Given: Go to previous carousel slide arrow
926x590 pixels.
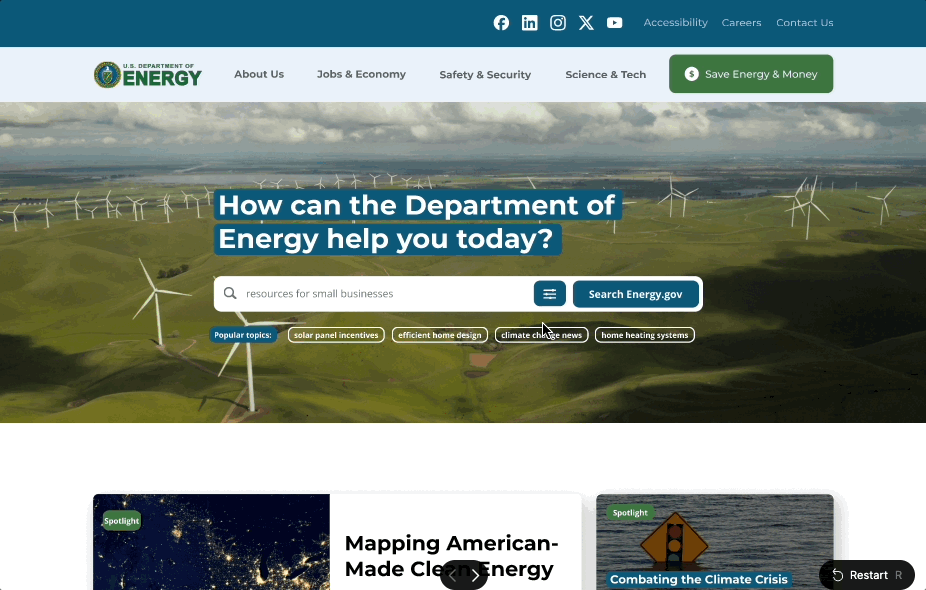Looking at the screenshot, I should click(x=452, y=575).
